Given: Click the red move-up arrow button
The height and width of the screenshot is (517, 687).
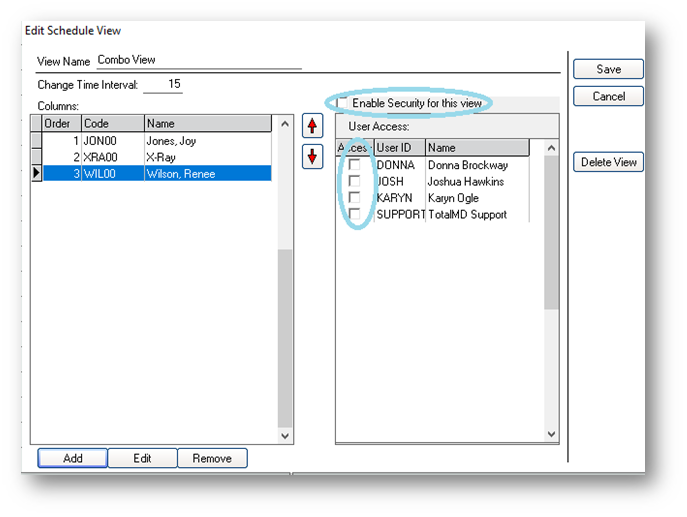Looking at the screenshot, I should pos(313,127).
